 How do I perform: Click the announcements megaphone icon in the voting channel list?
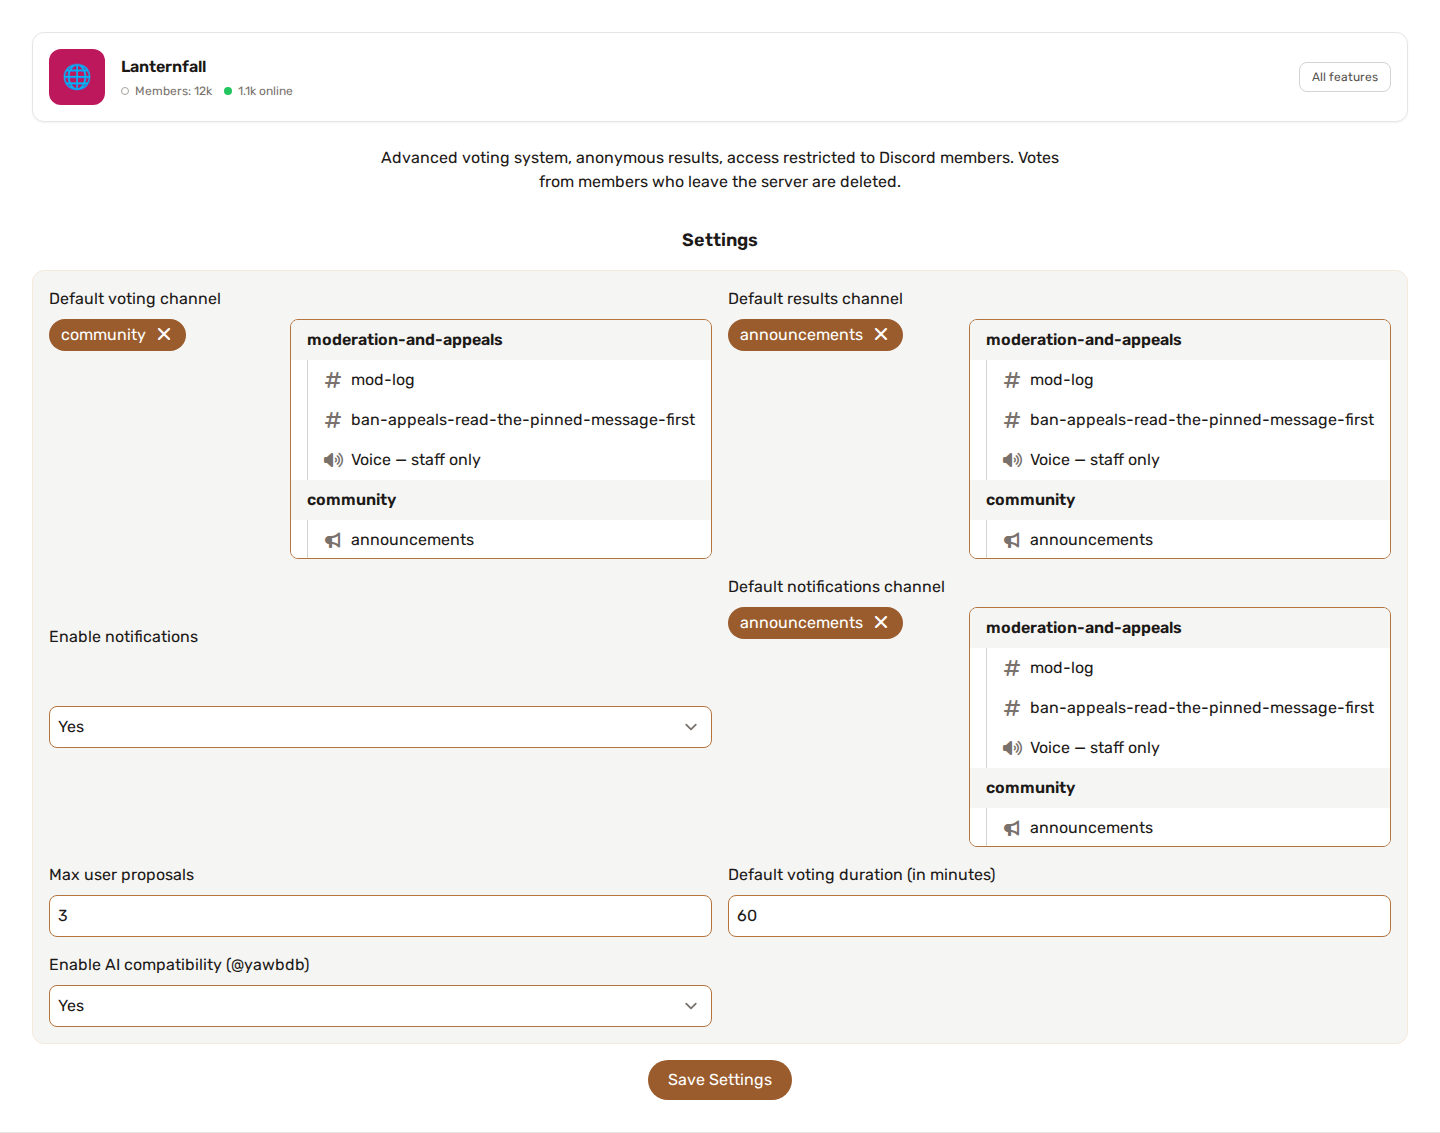coord(333,540)
